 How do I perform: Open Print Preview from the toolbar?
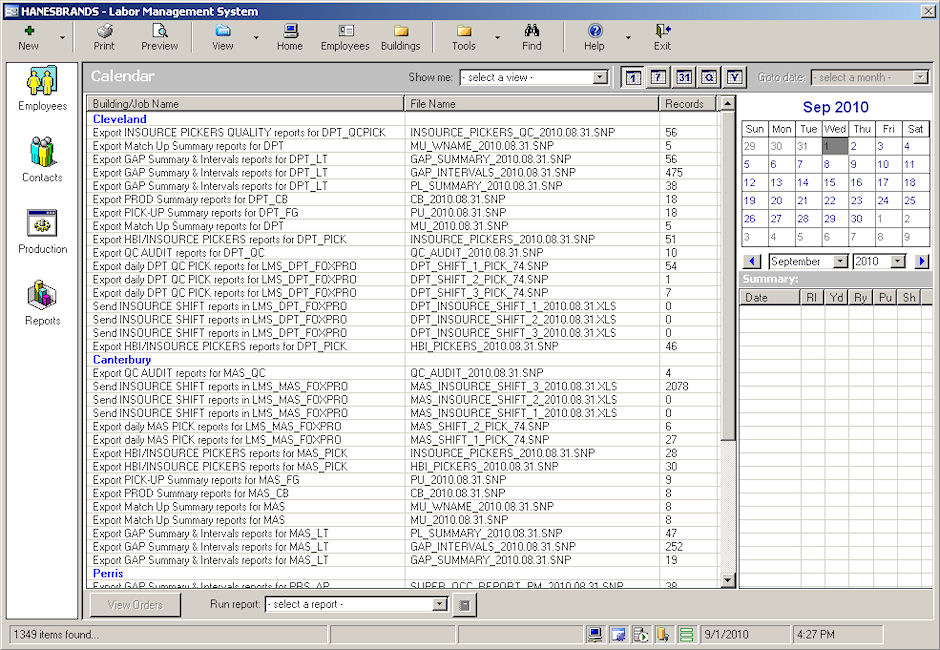click(x=159, y=37)
